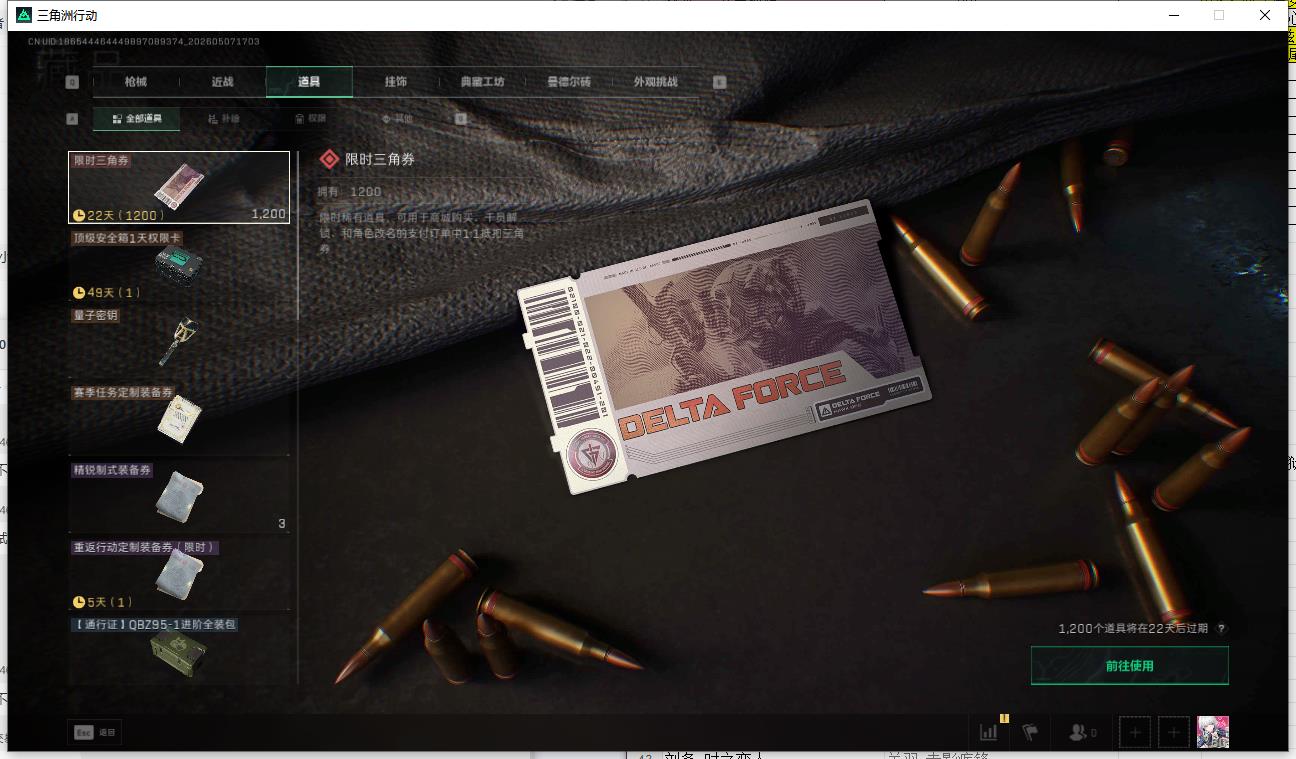1296x759 pixels.
Task: Open the expiry help question mark
Action: (1221, 629)
